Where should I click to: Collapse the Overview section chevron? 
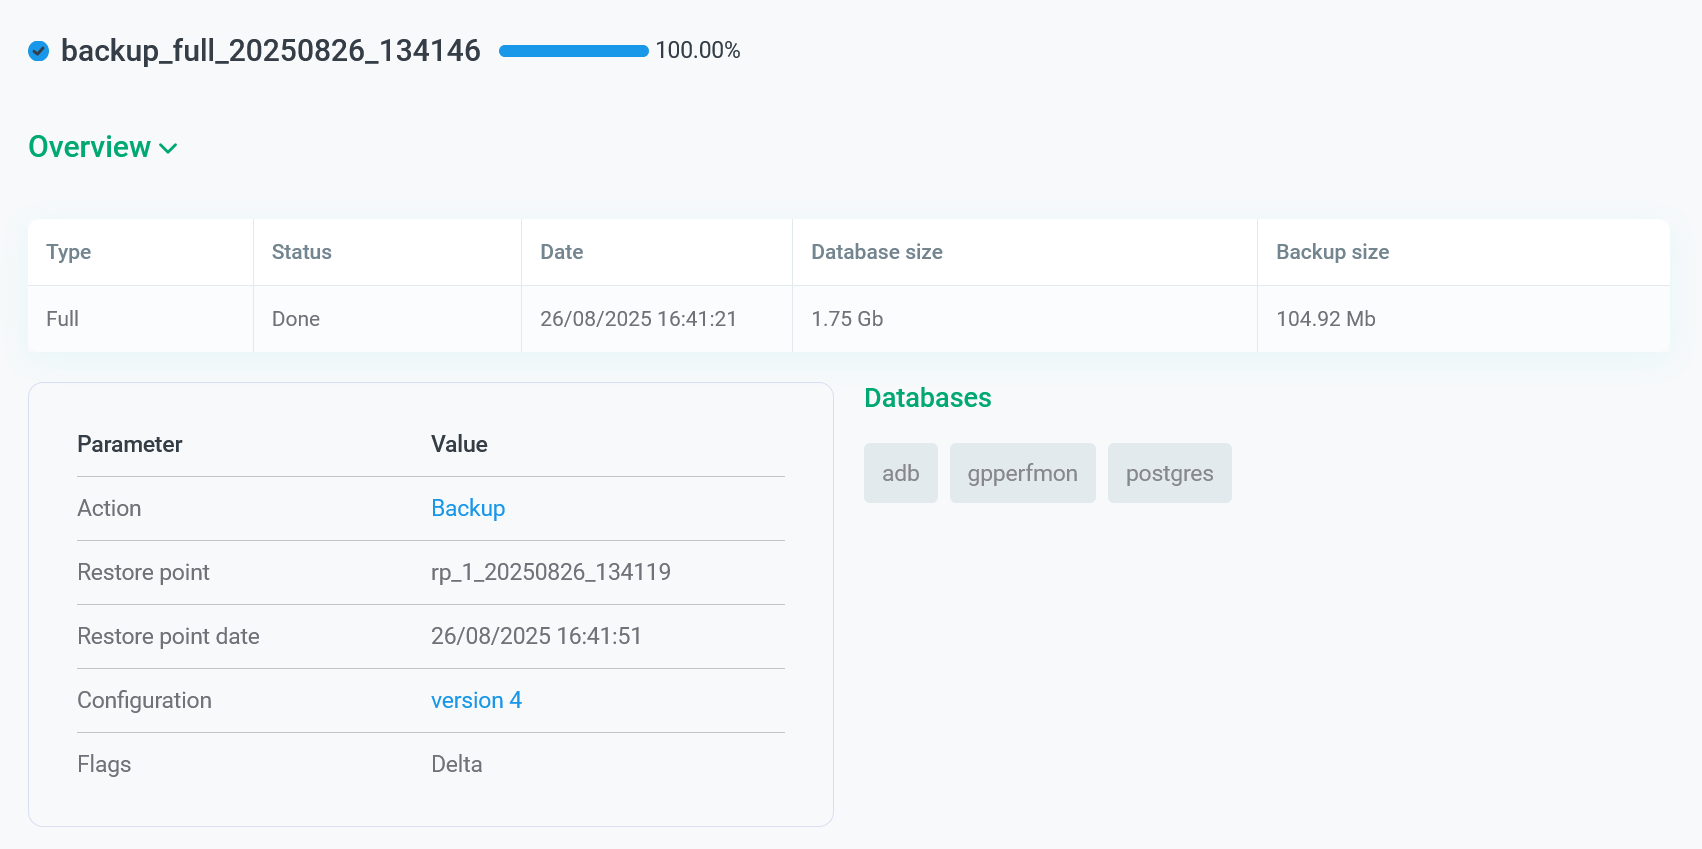[x=169, y=148]
